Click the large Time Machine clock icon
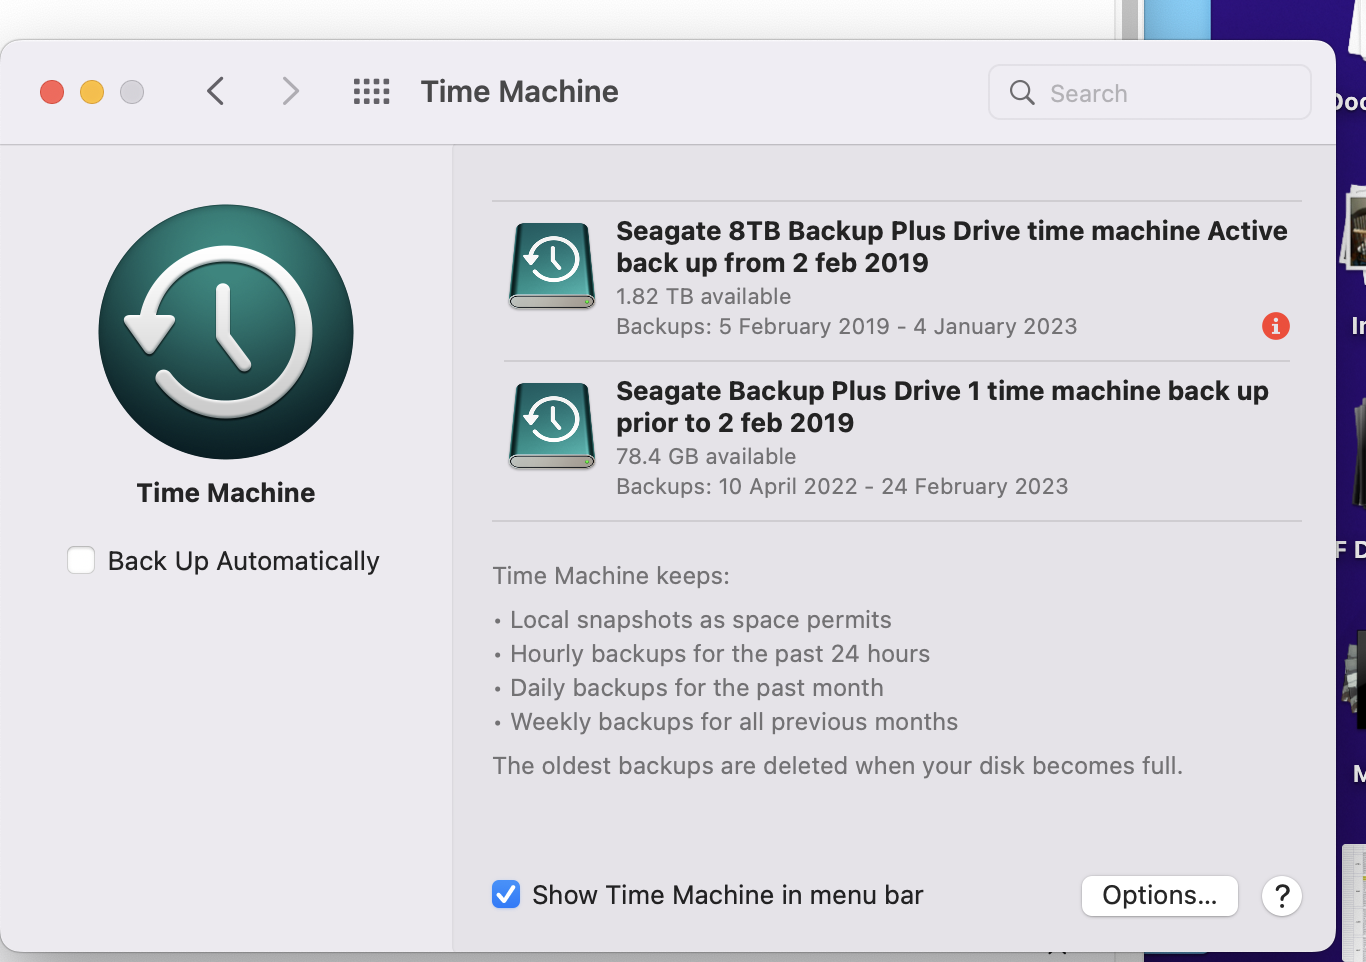1366x962 pixels. (226, 332)
